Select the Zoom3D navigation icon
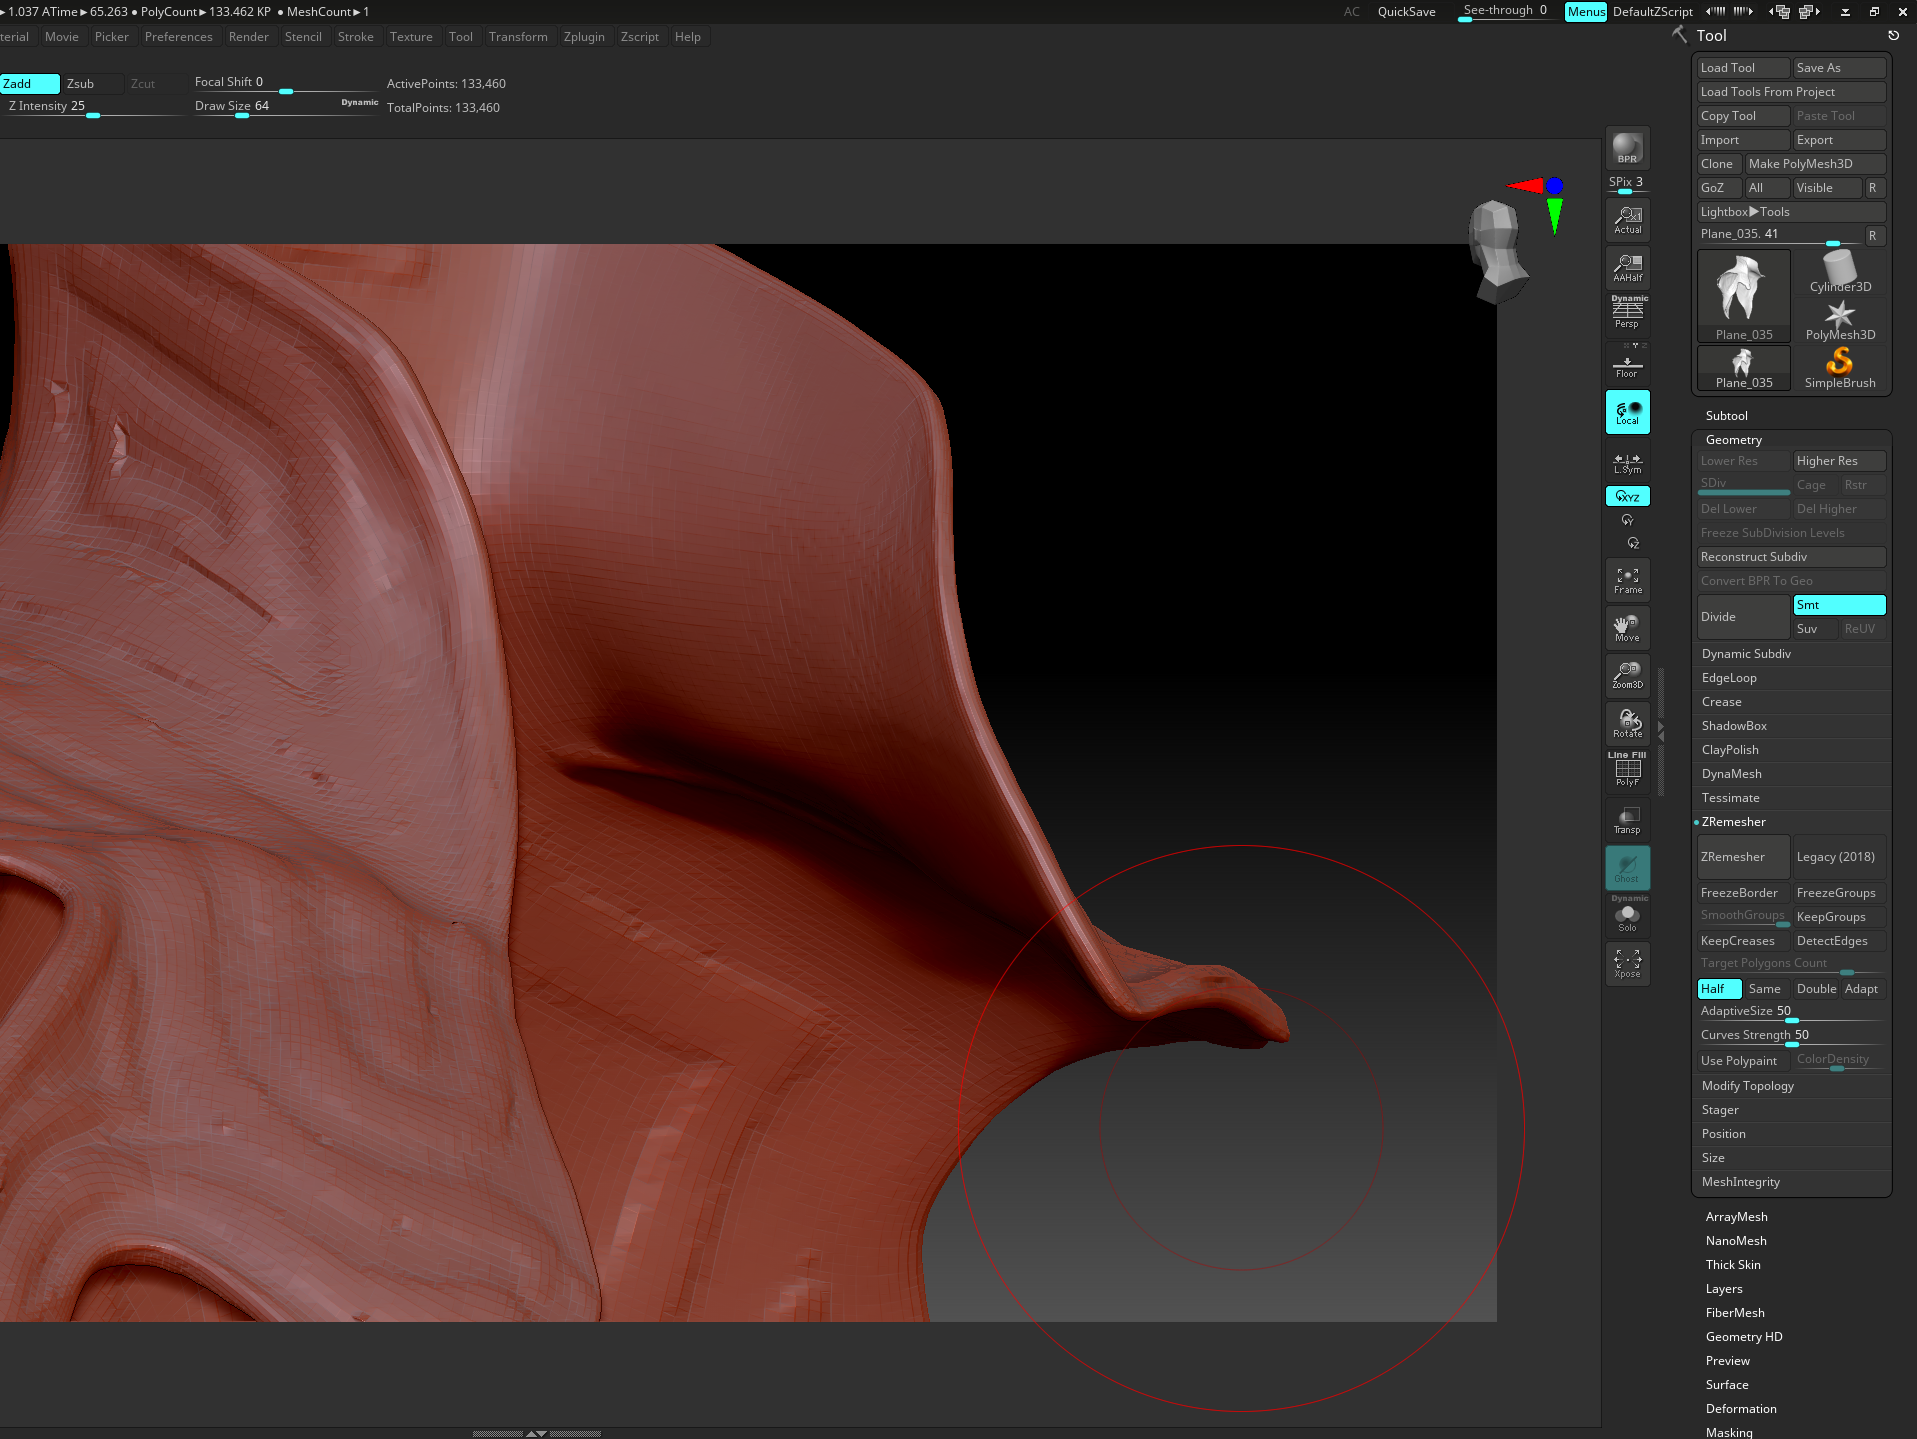 (1627, 675)
